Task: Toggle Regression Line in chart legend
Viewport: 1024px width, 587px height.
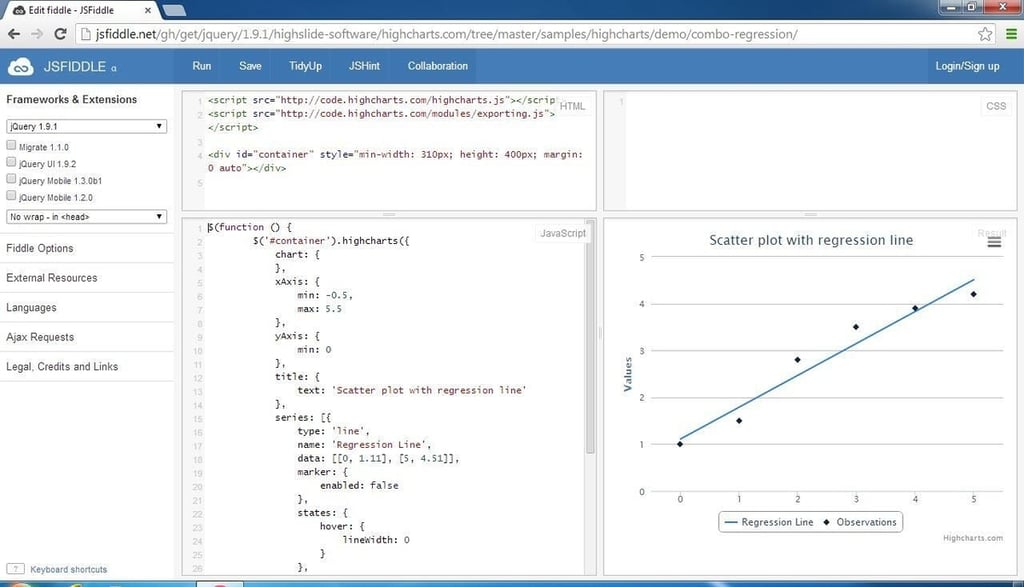Action: click(x=769, y=522)
